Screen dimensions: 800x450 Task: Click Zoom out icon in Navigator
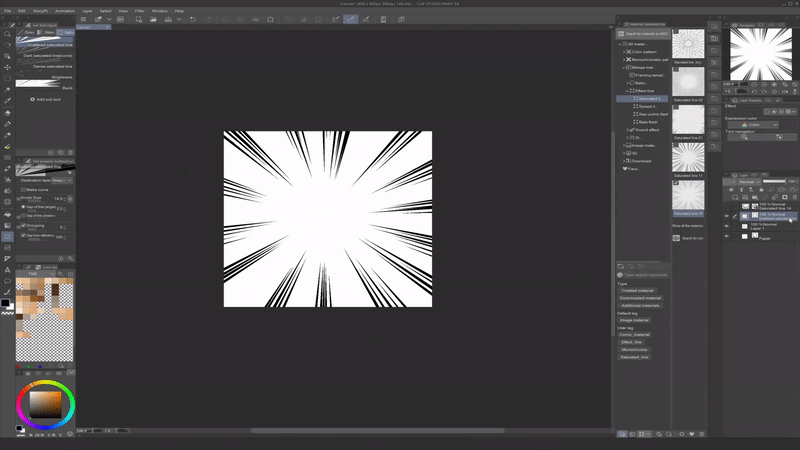coord(754,85)
